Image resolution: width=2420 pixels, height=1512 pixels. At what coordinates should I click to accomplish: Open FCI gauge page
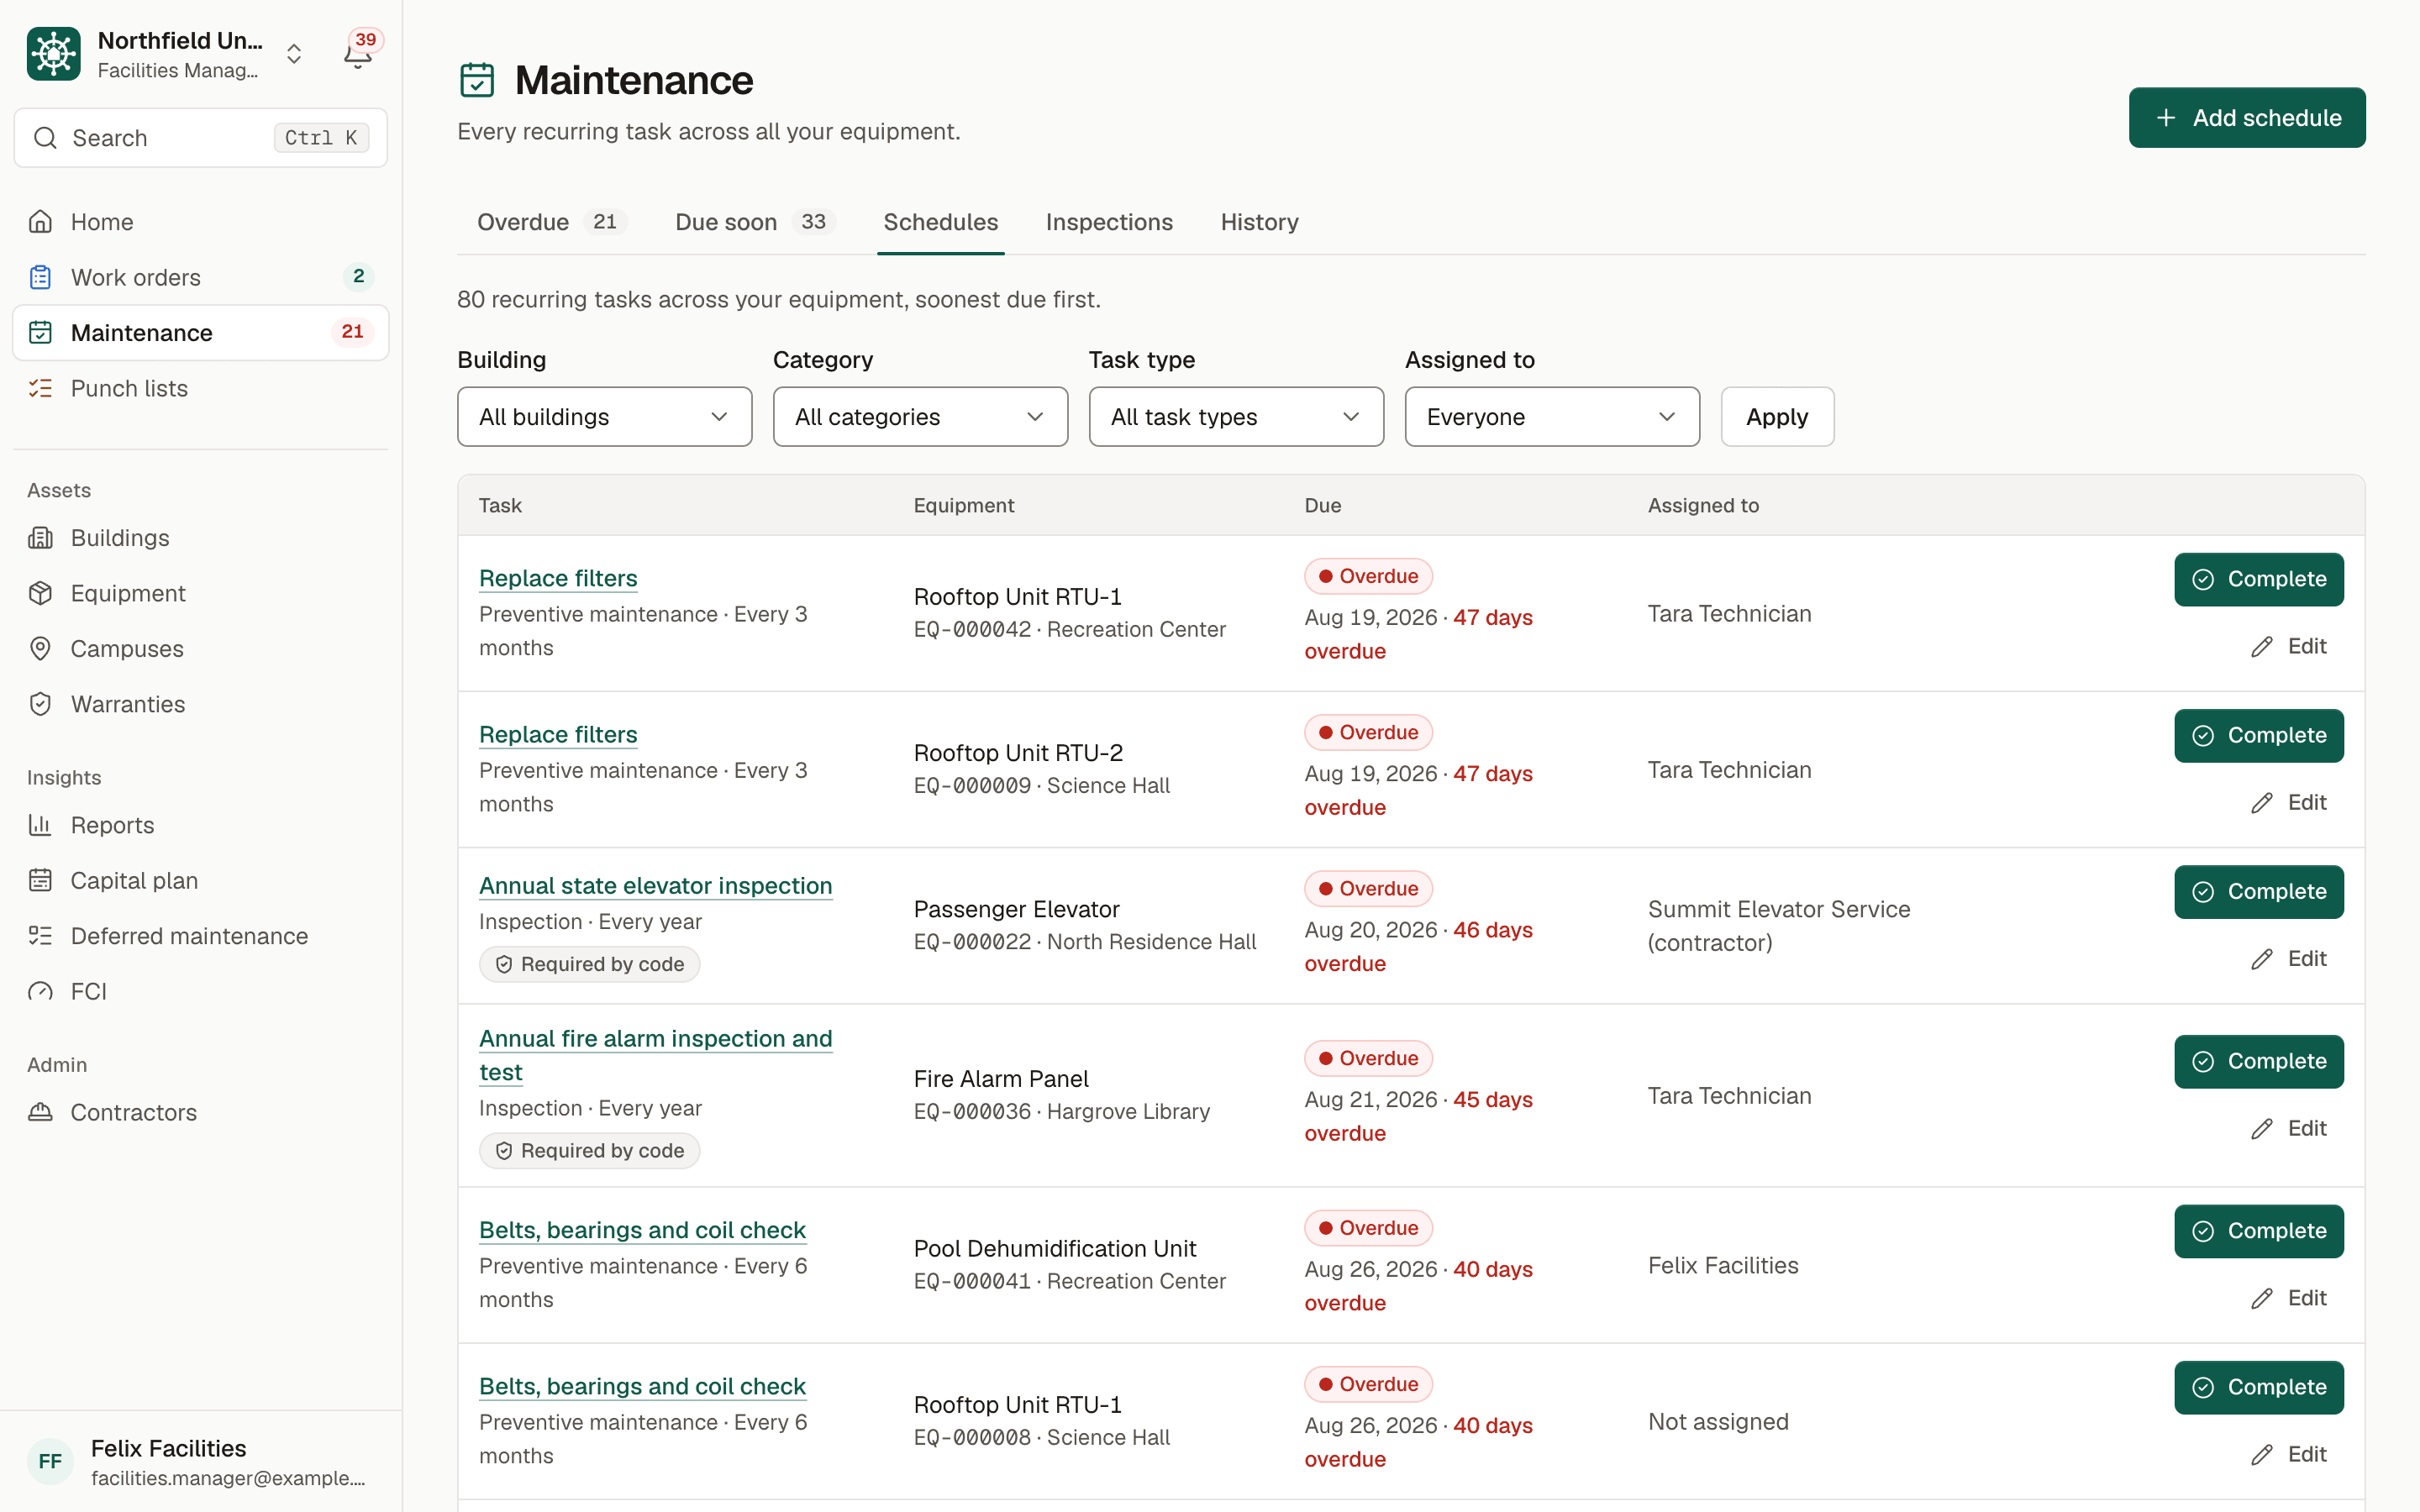[200, 991]
